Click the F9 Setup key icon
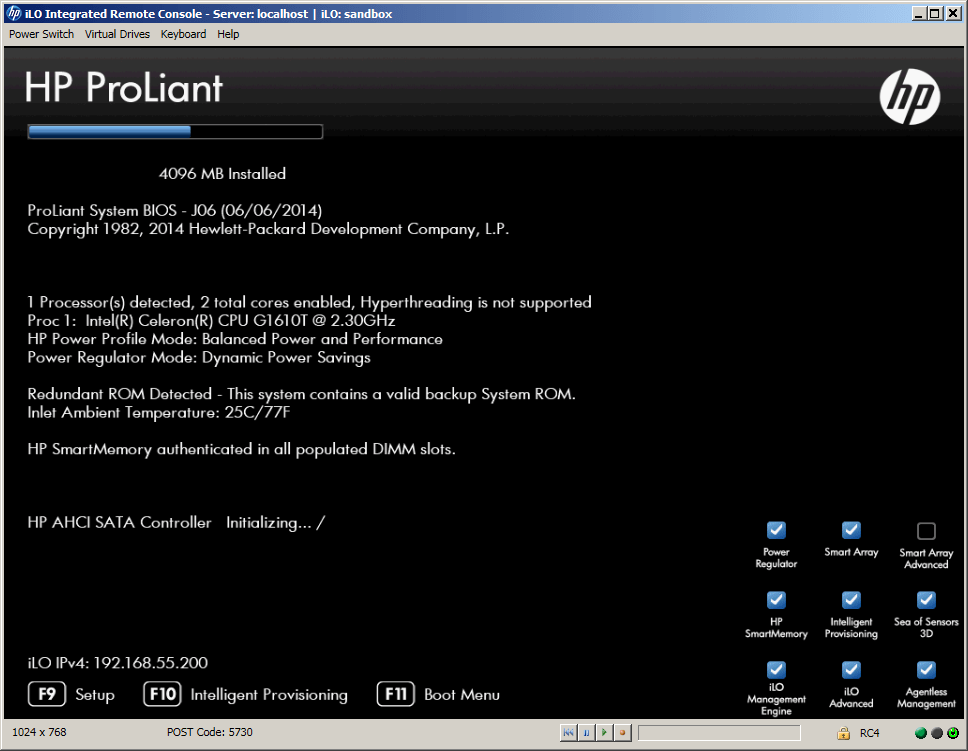This screenshot has width=968, height=751. pyautogui.click(x=47, y=694)
